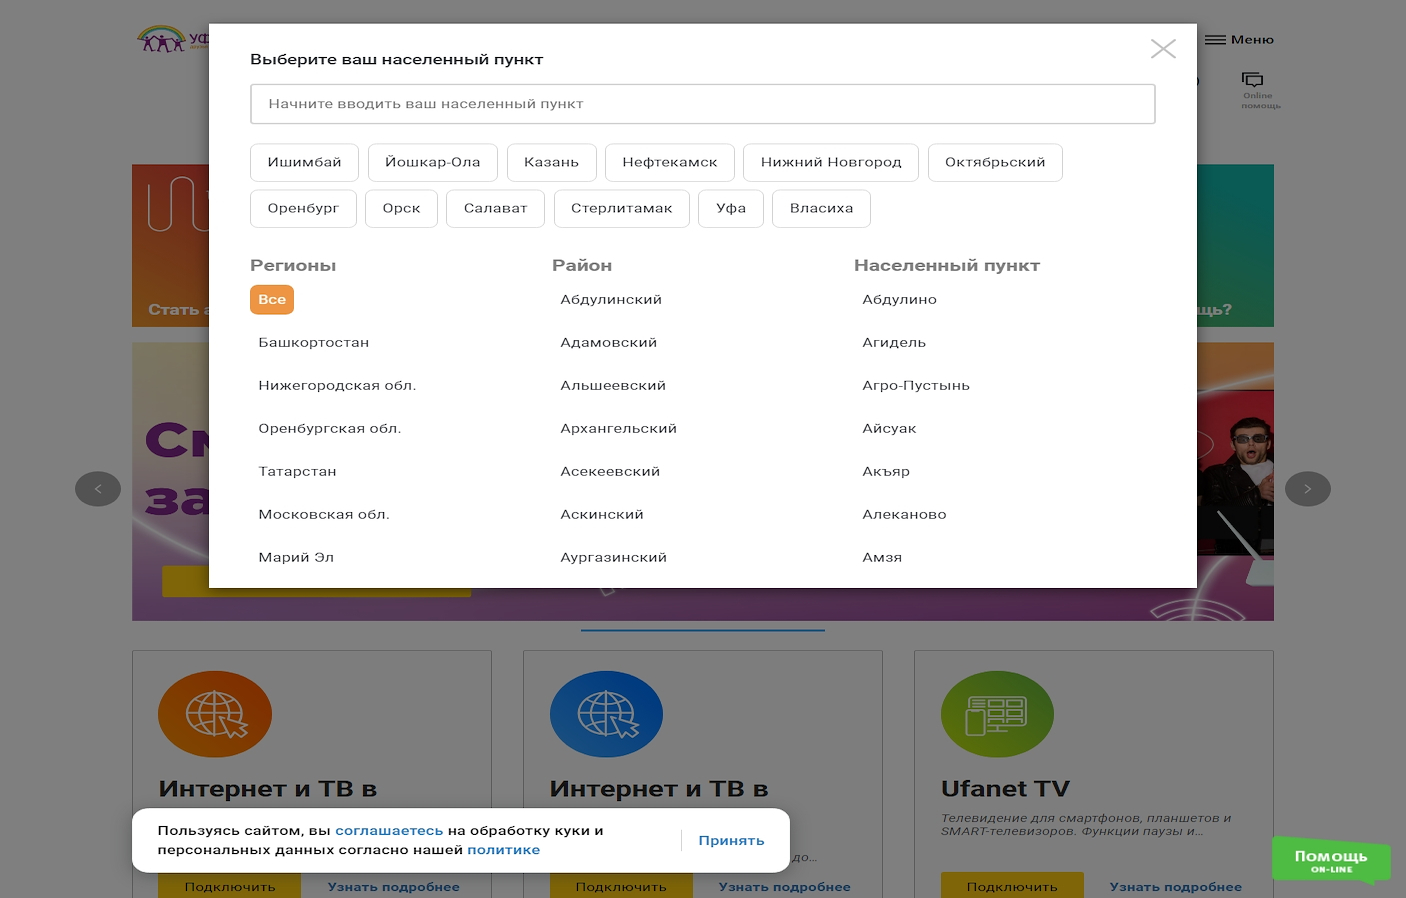
Task: Choose Нижний Новгород quick city button
Action: [x=831, y=162]
